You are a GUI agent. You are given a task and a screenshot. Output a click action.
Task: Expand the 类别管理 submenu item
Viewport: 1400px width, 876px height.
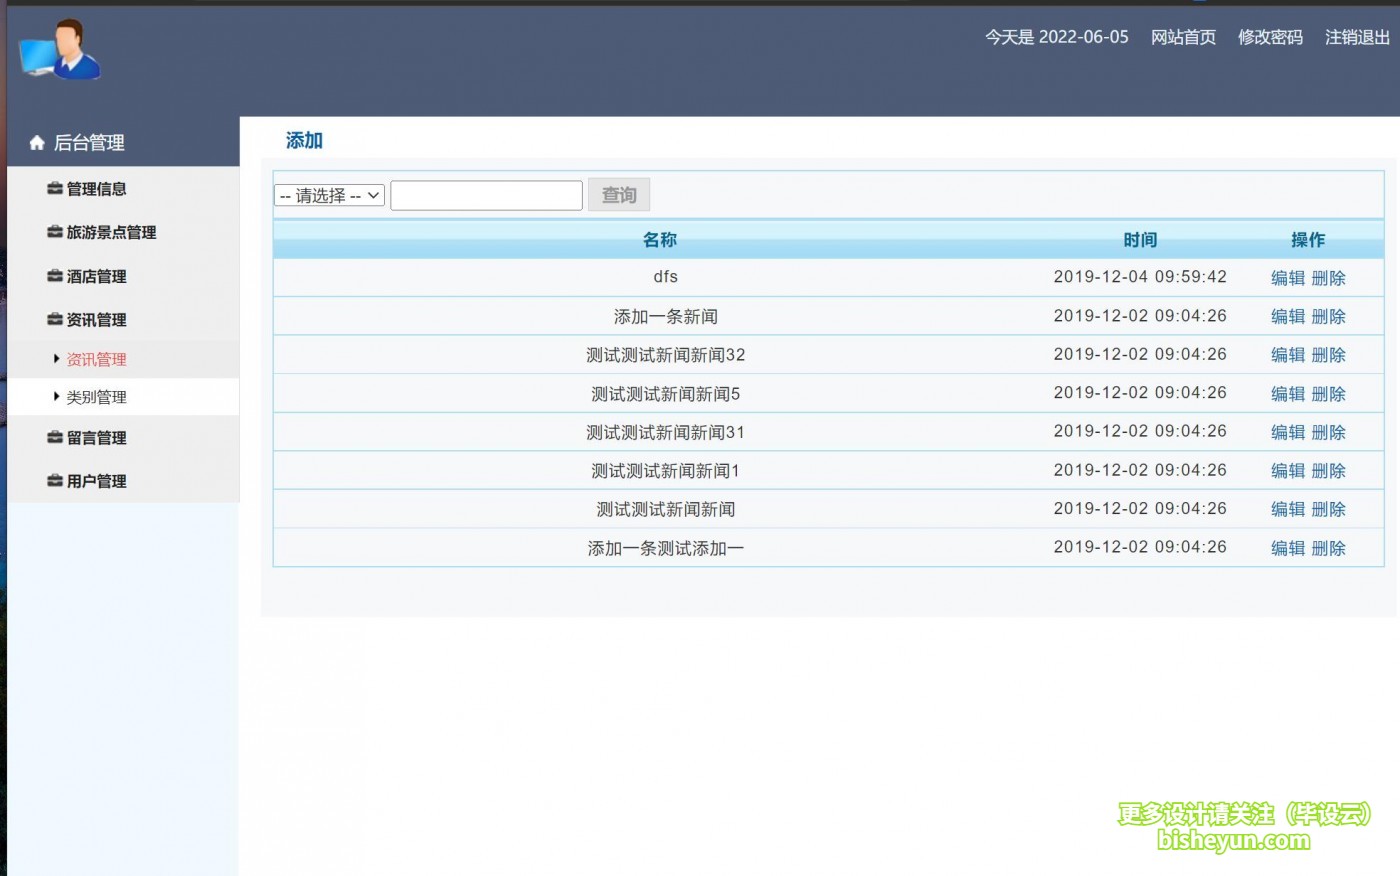click(96, 397)
